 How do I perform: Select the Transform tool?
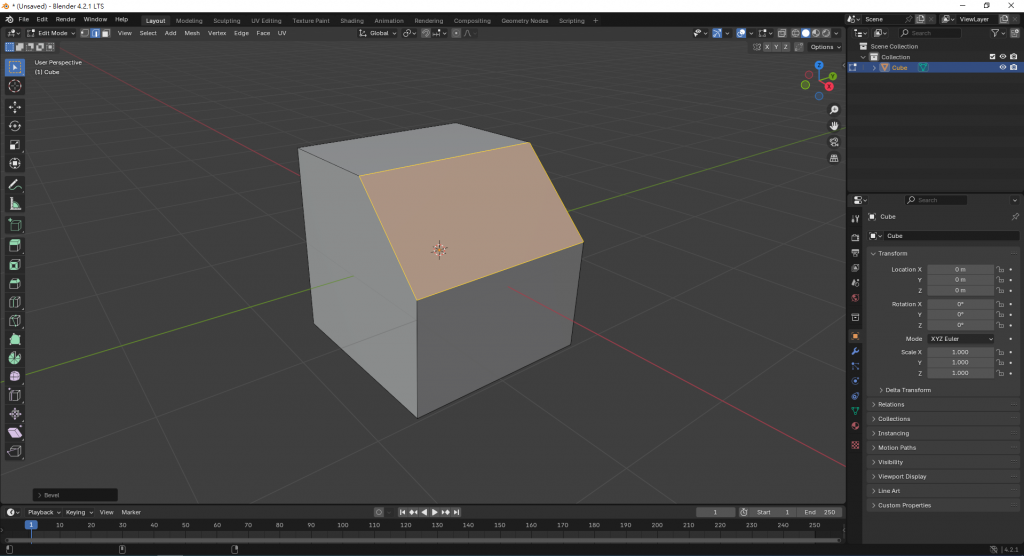pos(15,163)
